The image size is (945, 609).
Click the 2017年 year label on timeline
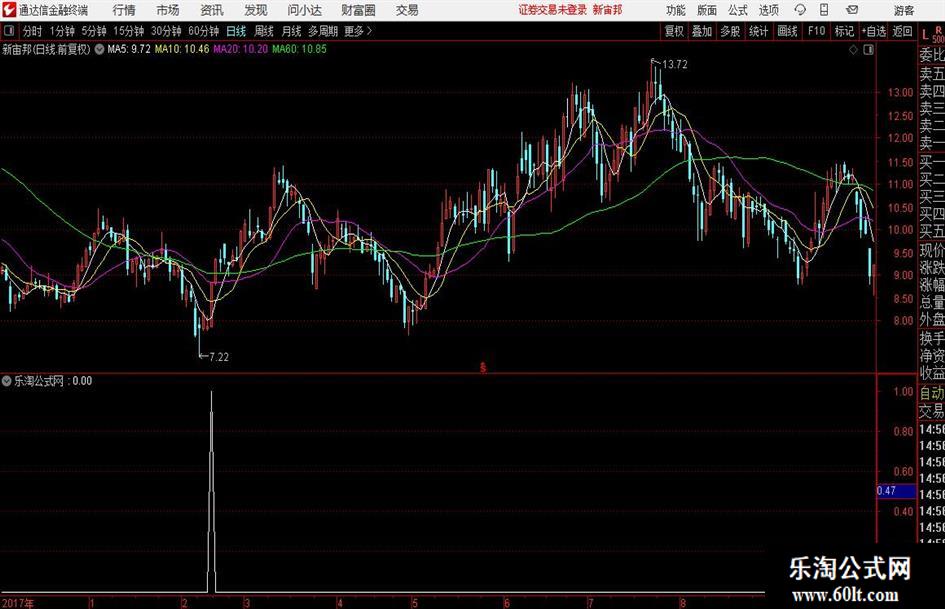[17, 602]
